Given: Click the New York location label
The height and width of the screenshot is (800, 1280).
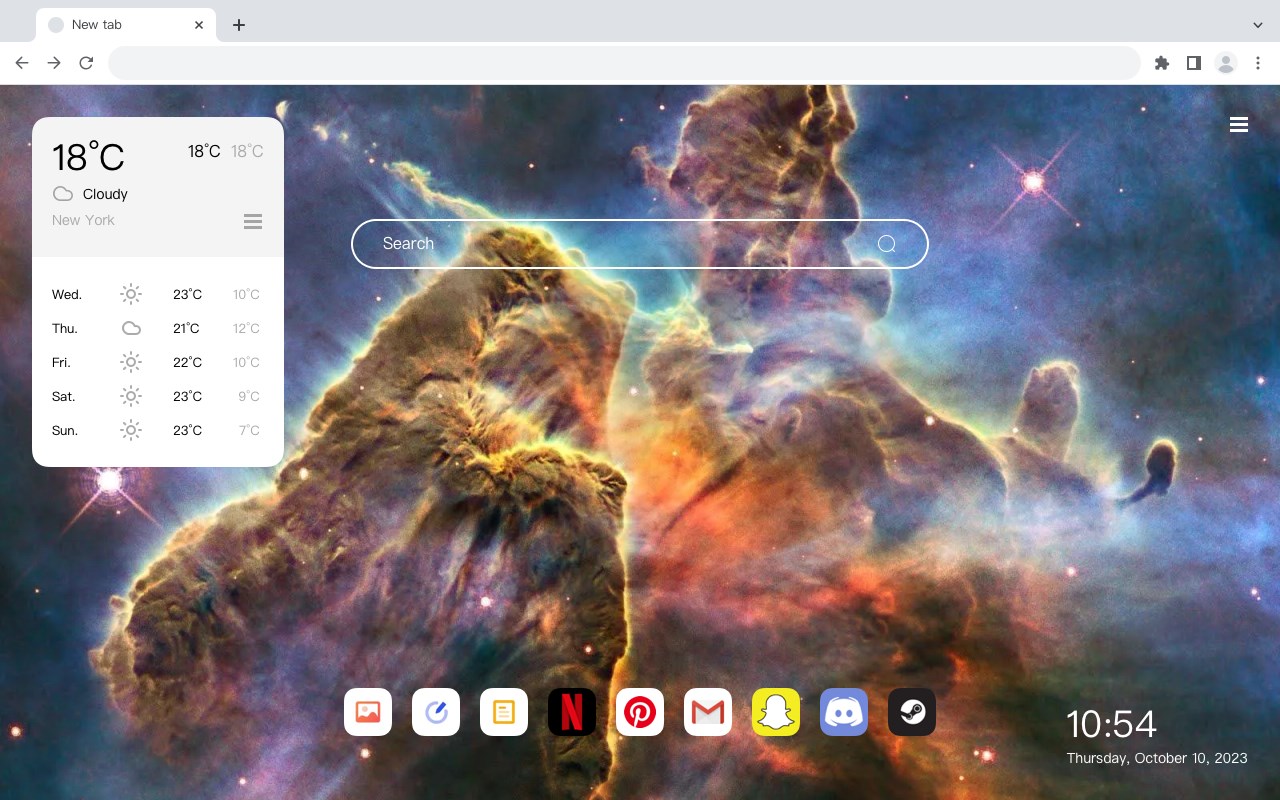Looking at the screenshot, I should point(83,220).
